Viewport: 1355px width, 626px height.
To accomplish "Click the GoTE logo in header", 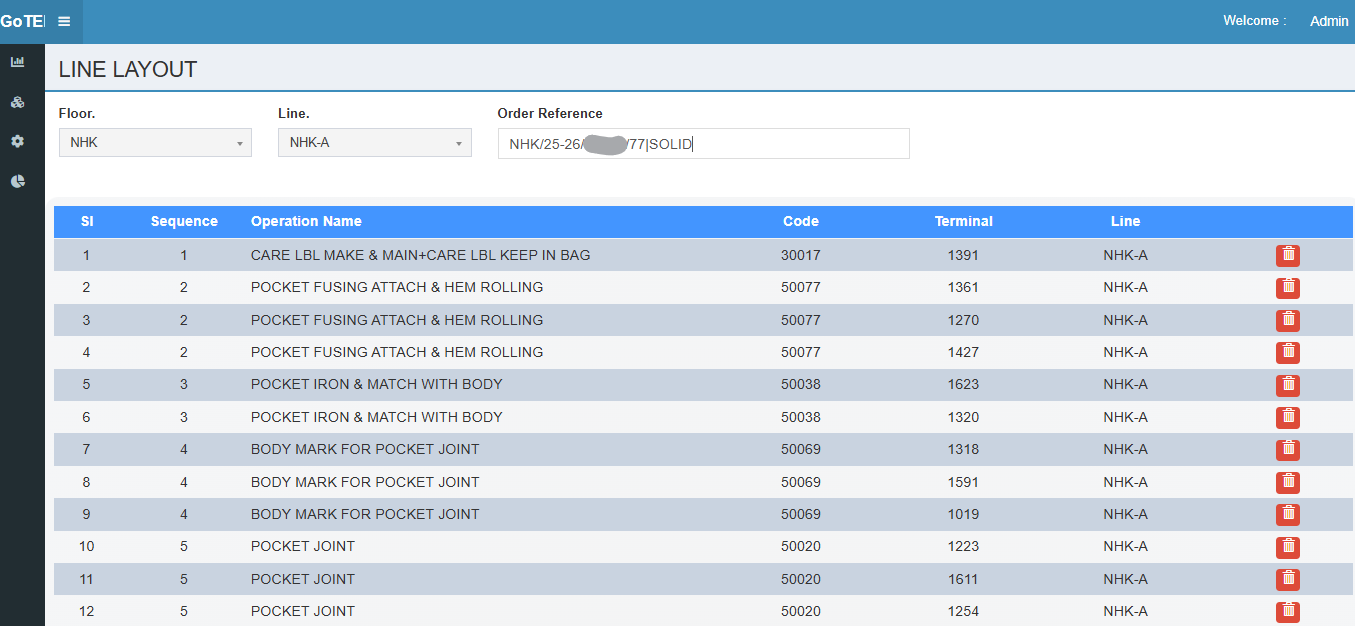I will (22, 21).
